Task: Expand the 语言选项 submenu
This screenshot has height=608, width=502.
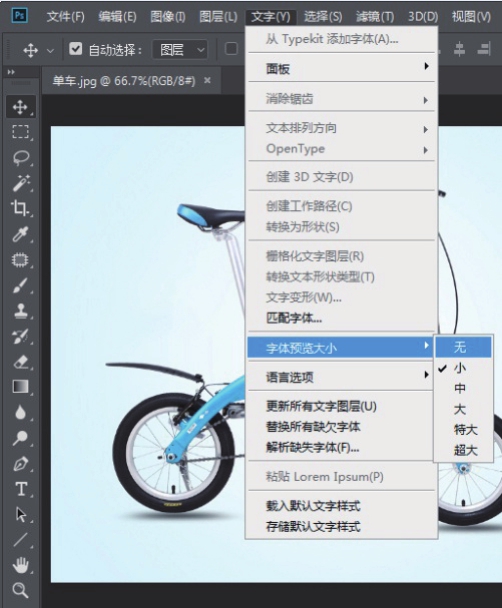Action: click(x=341, y=377)
